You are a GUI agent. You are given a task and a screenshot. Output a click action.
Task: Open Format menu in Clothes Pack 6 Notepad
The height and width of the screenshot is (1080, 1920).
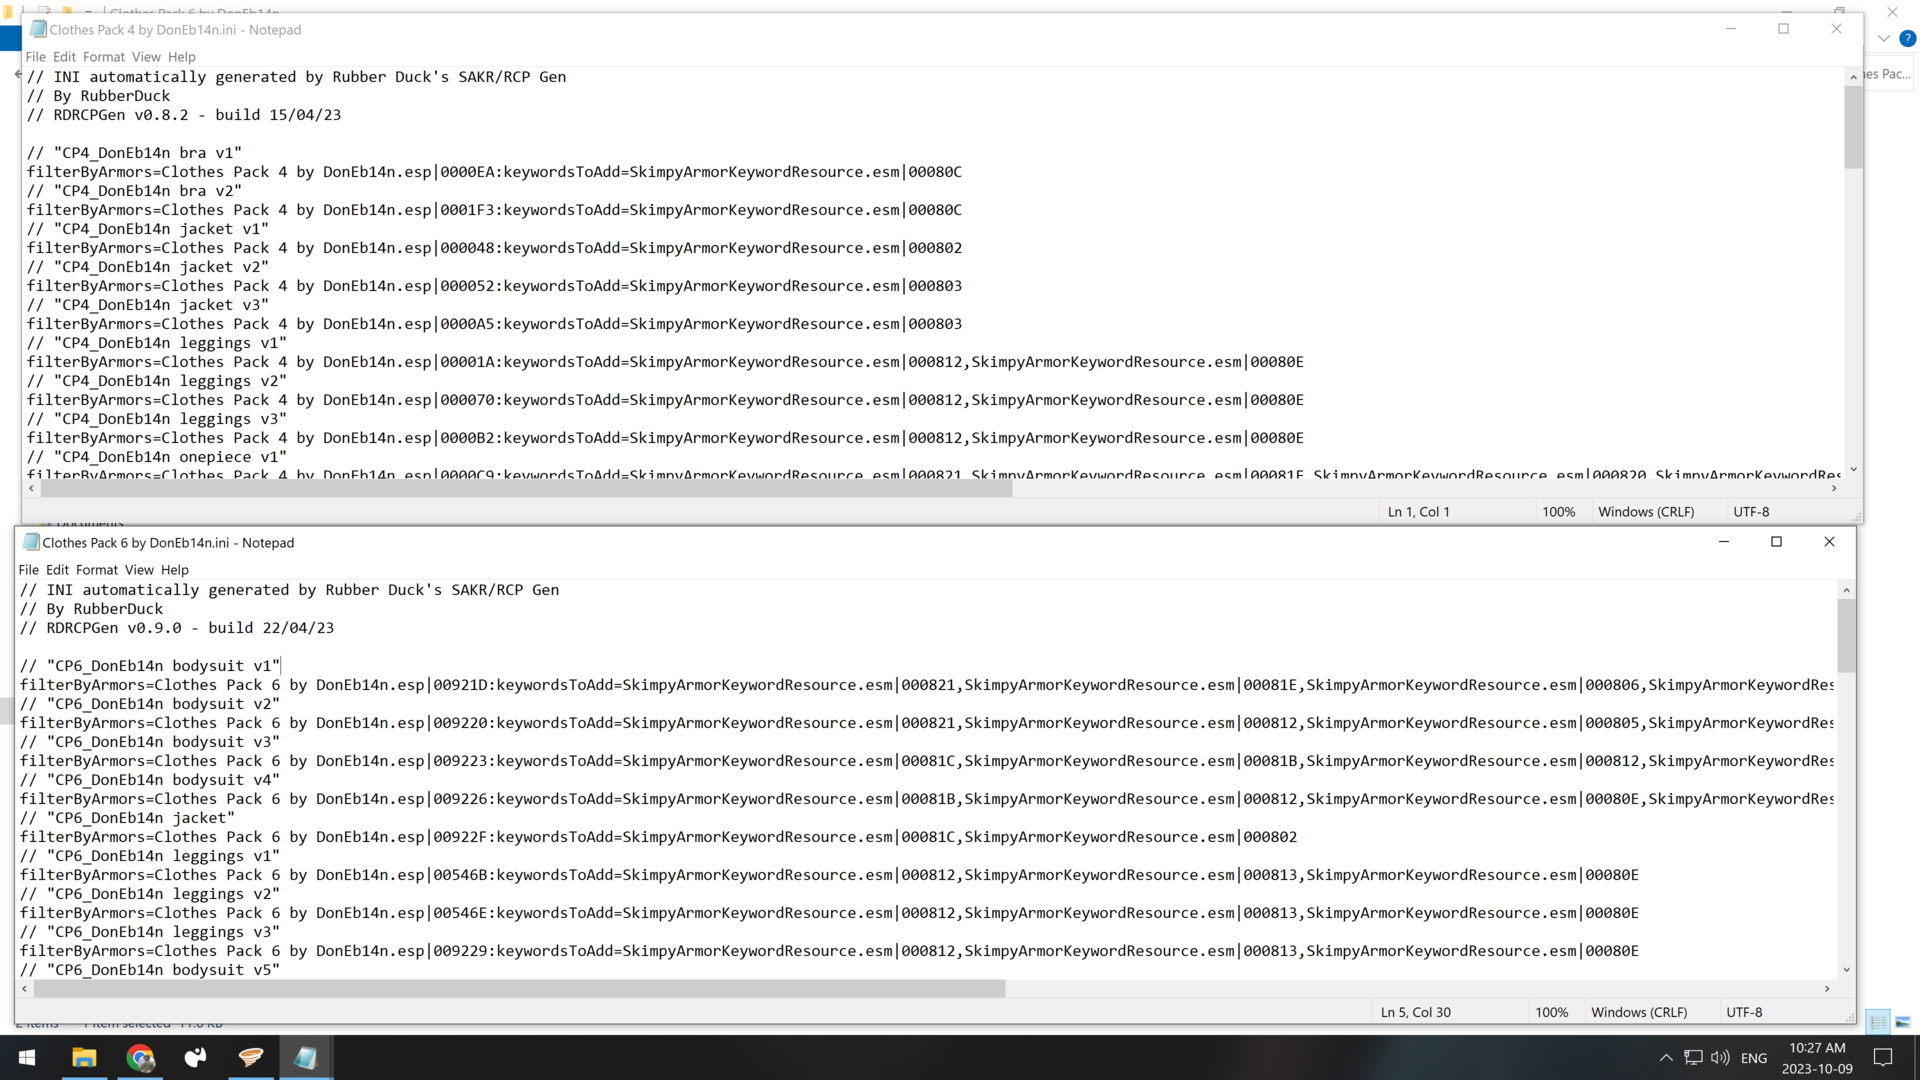pos(97,570)
